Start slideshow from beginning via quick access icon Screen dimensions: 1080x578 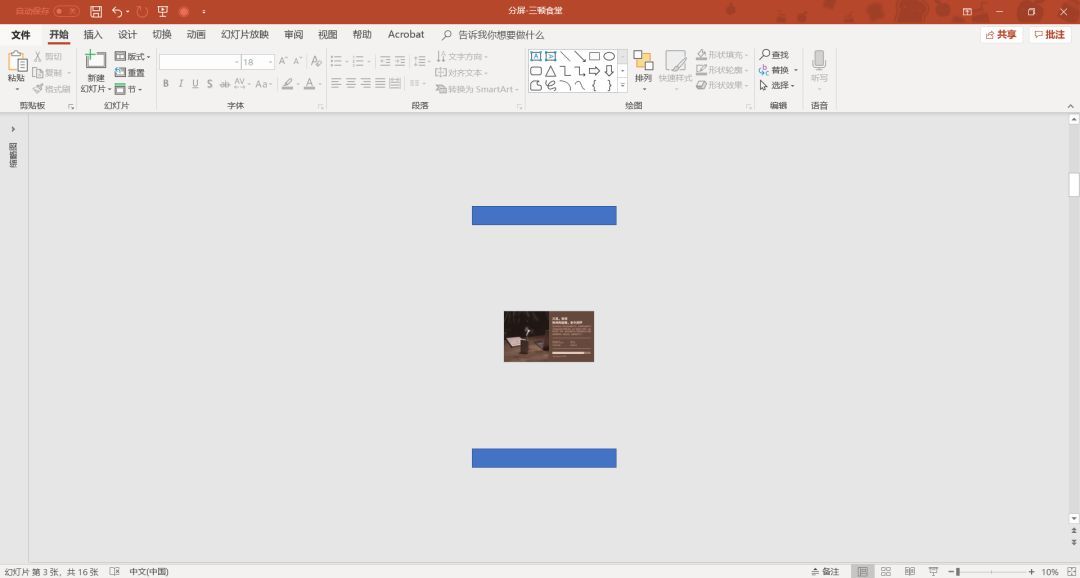(x=162, y=12)
